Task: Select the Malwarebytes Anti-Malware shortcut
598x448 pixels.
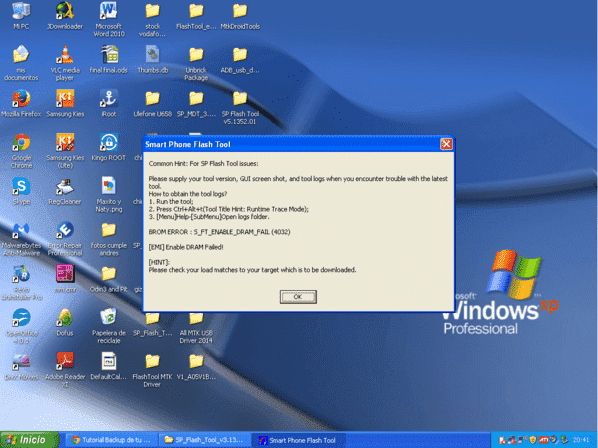Action: click(21, 239)
